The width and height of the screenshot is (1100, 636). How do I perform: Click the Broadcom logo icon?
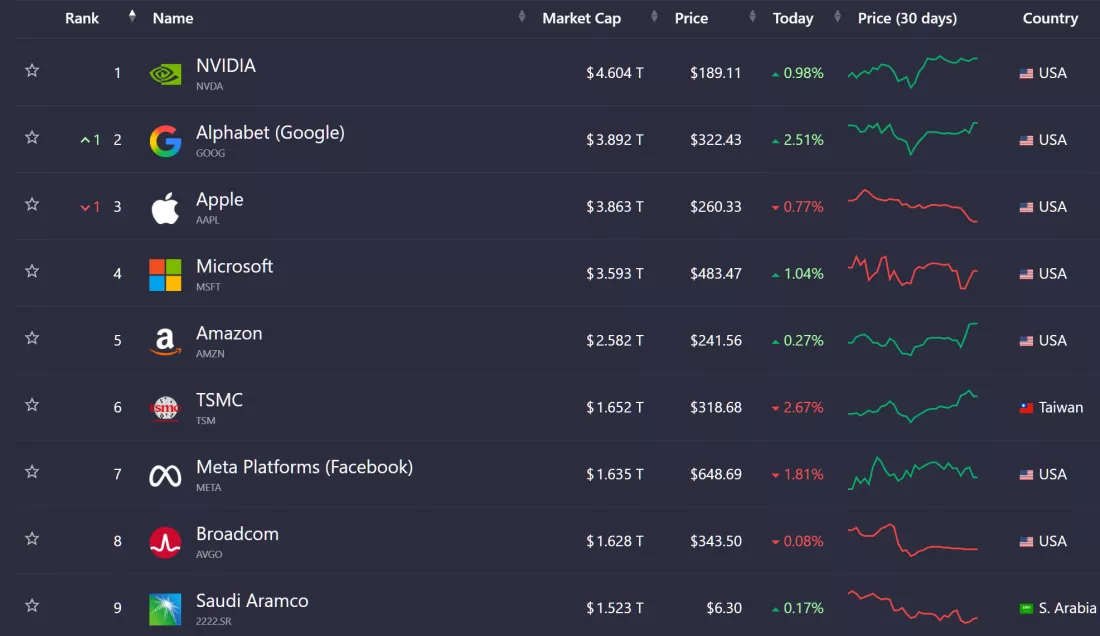click(165, 542)
